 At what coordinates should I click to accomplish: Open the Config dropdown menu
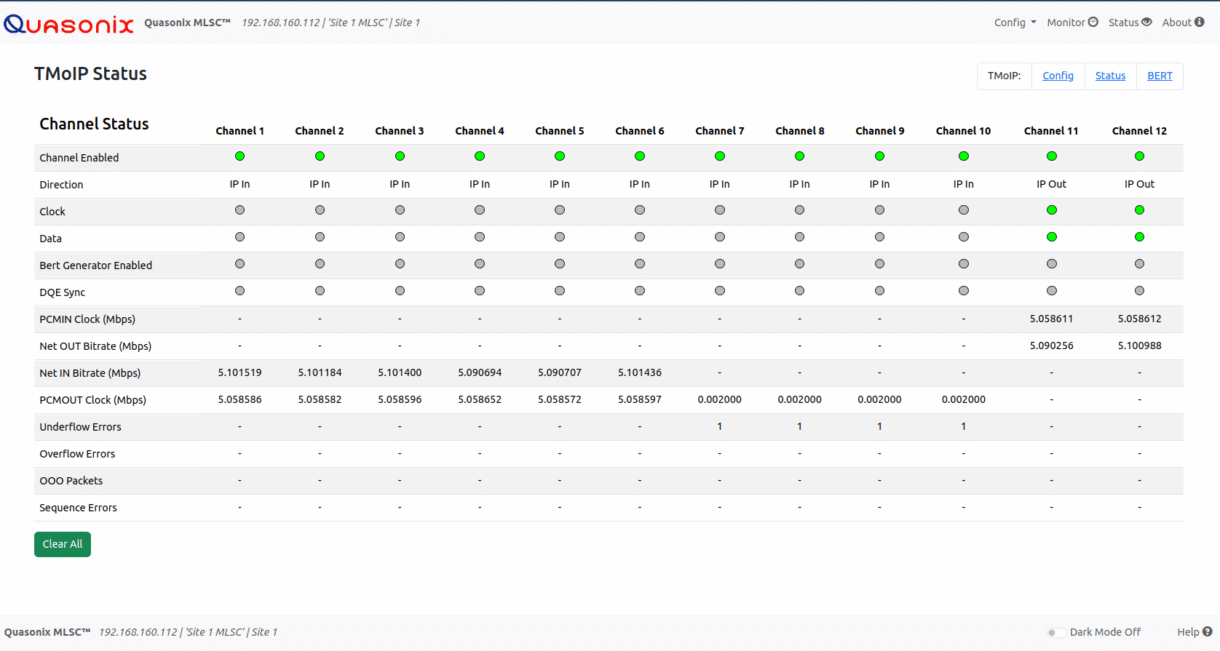click(1014, 23)
